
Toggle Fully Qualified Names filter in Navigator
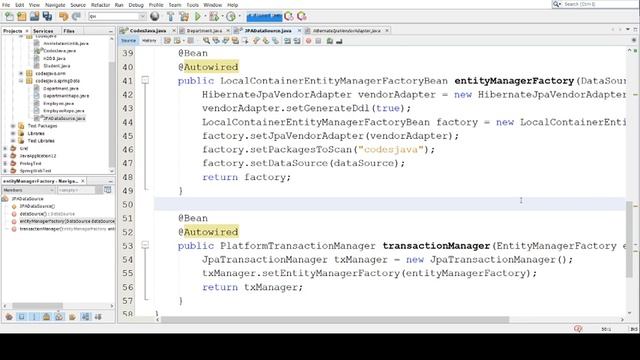pos(72,317)
